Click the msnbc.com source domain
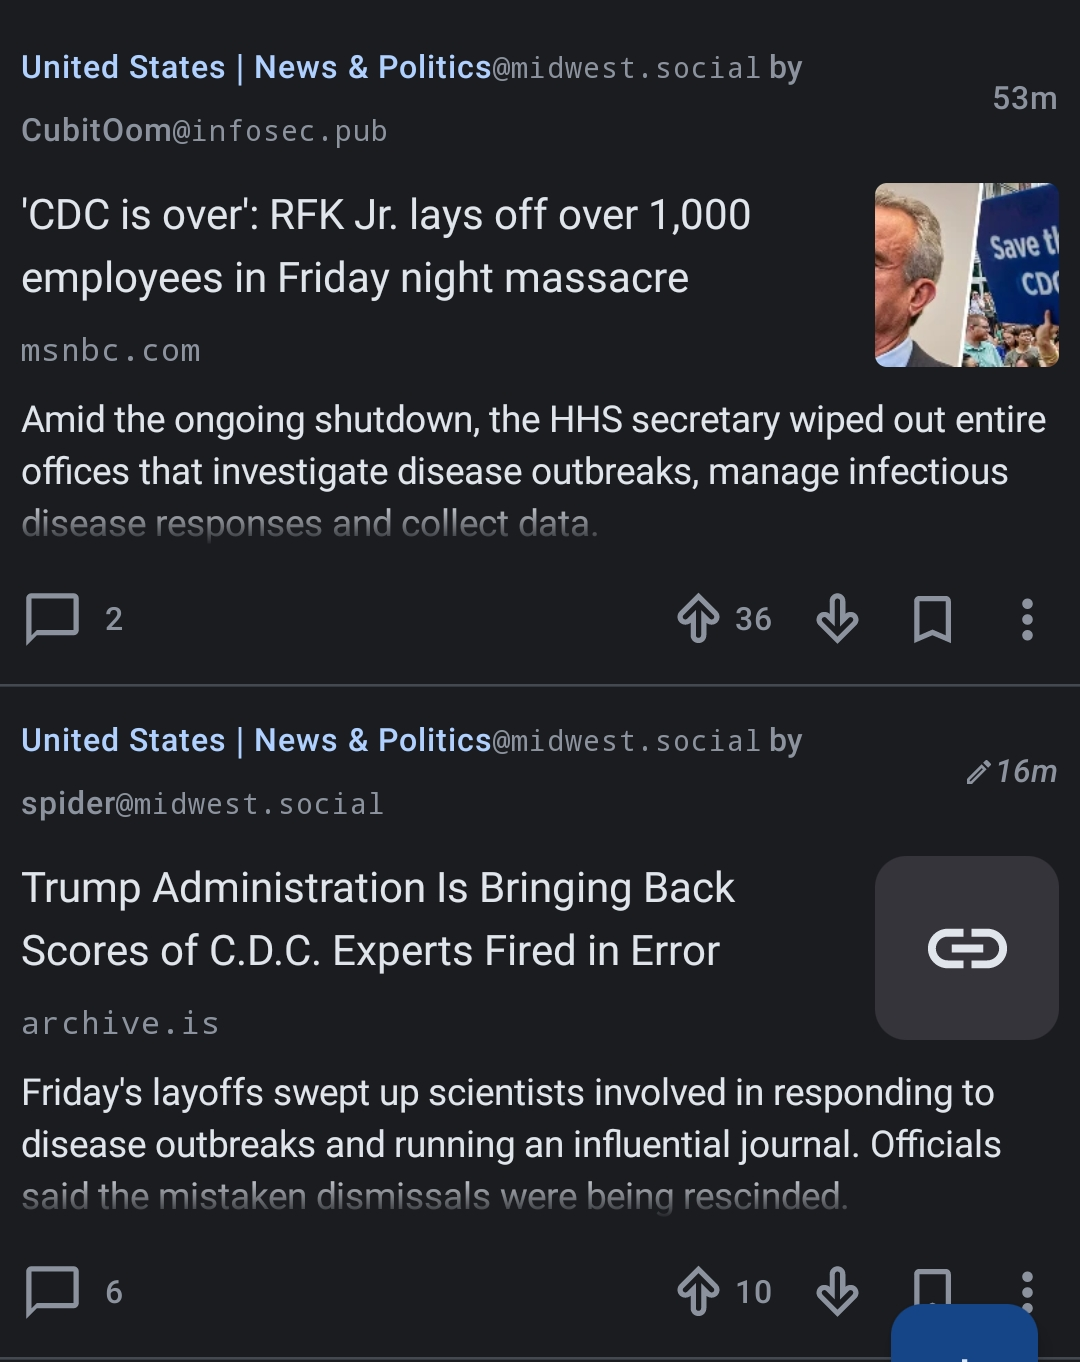1080x1362 pixels. [111, 351]
